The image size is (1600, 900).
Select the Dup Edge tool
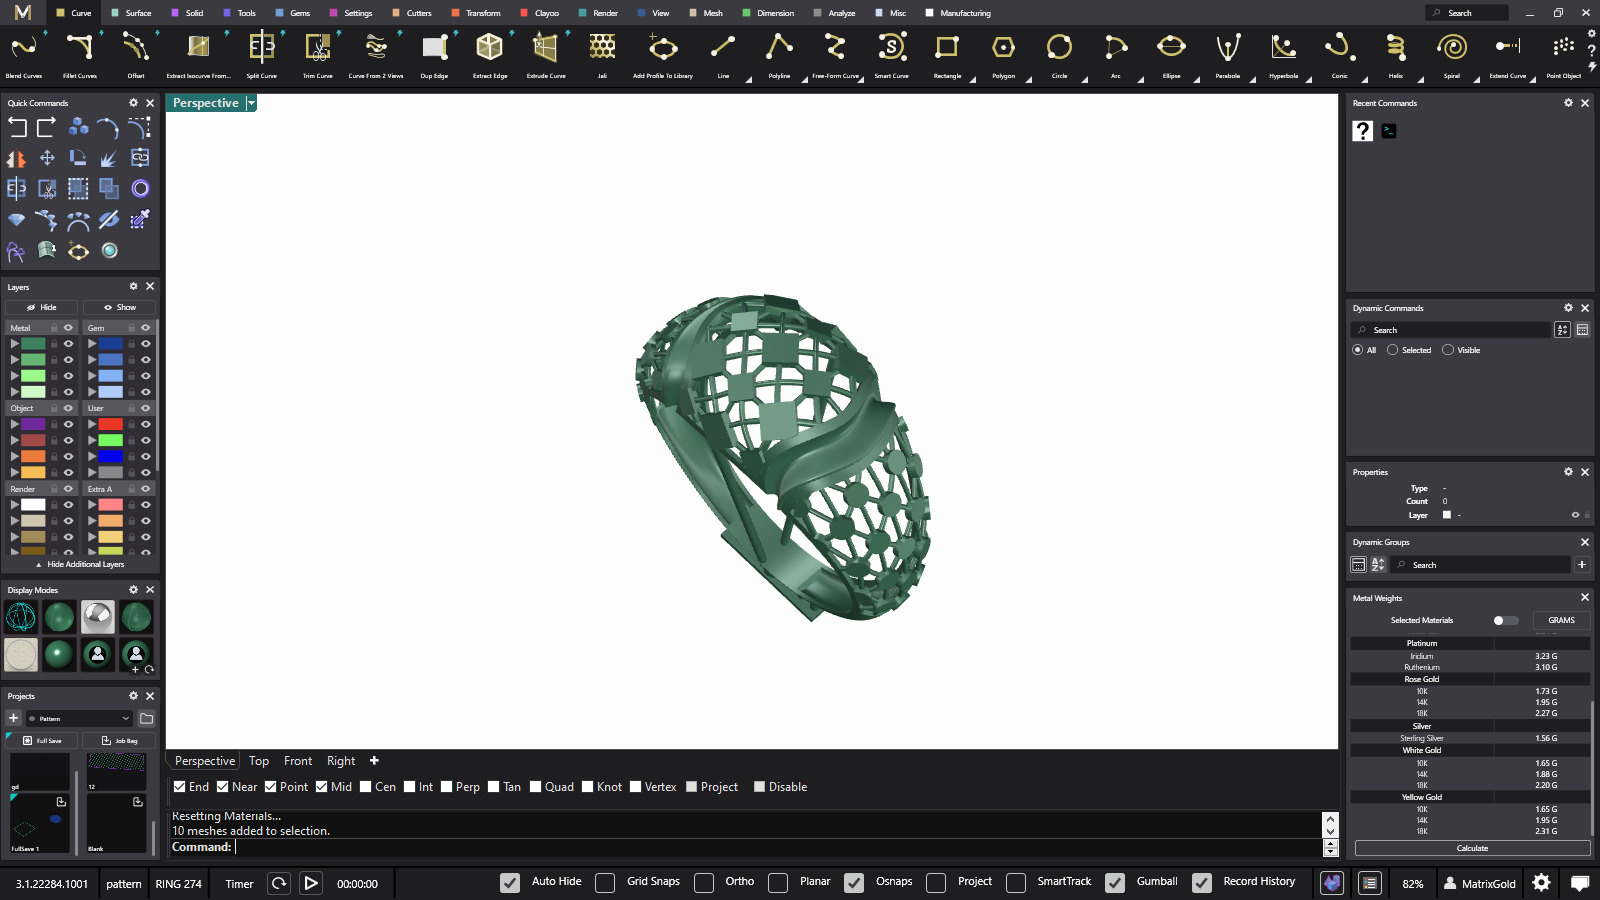point(434,54)
